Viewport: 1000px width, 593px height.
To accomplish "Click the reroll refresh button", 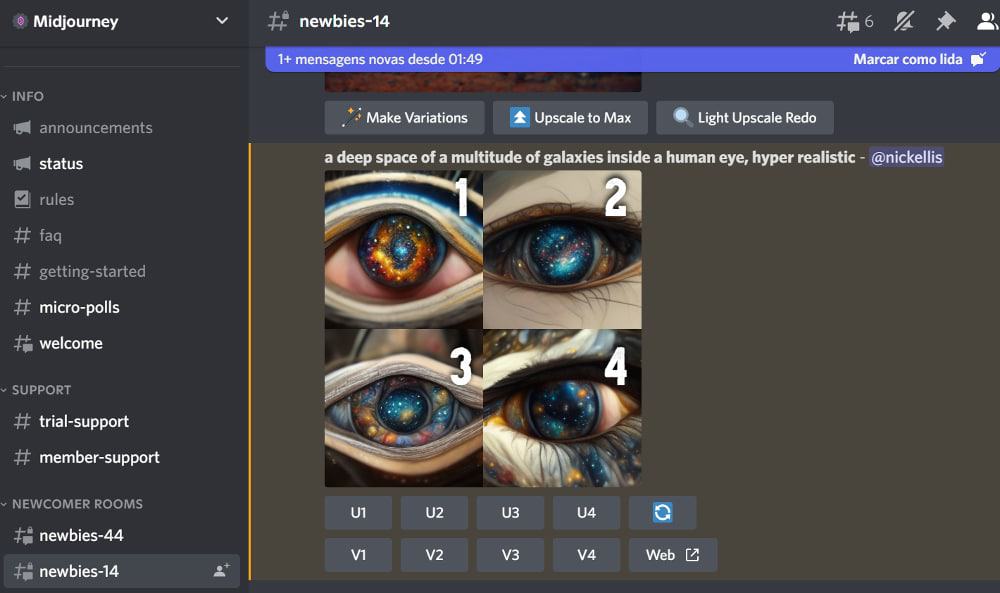I will tap(663, 512).
